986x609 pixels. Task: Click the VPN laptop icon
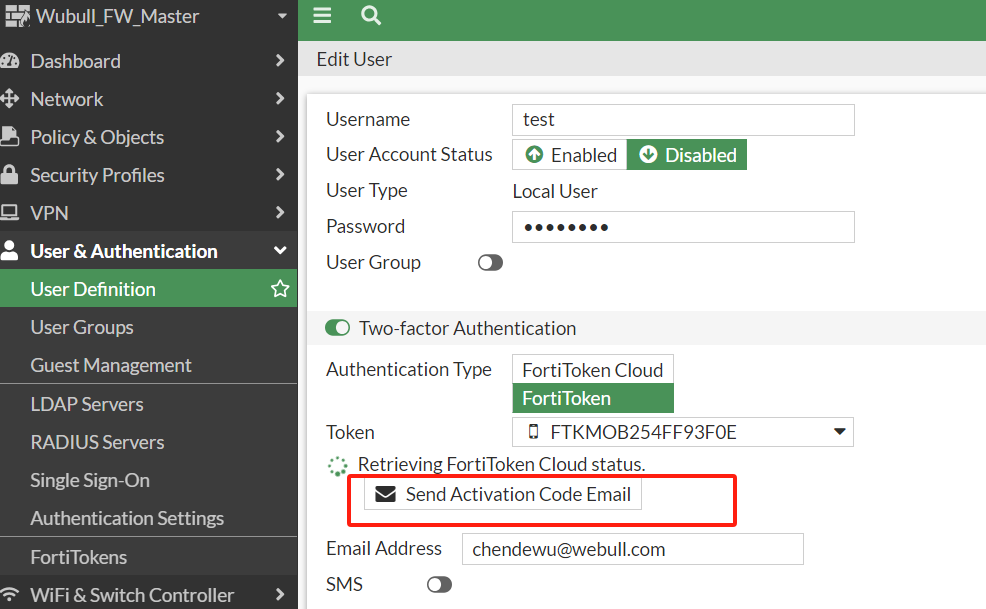click(x=9, y=213)
